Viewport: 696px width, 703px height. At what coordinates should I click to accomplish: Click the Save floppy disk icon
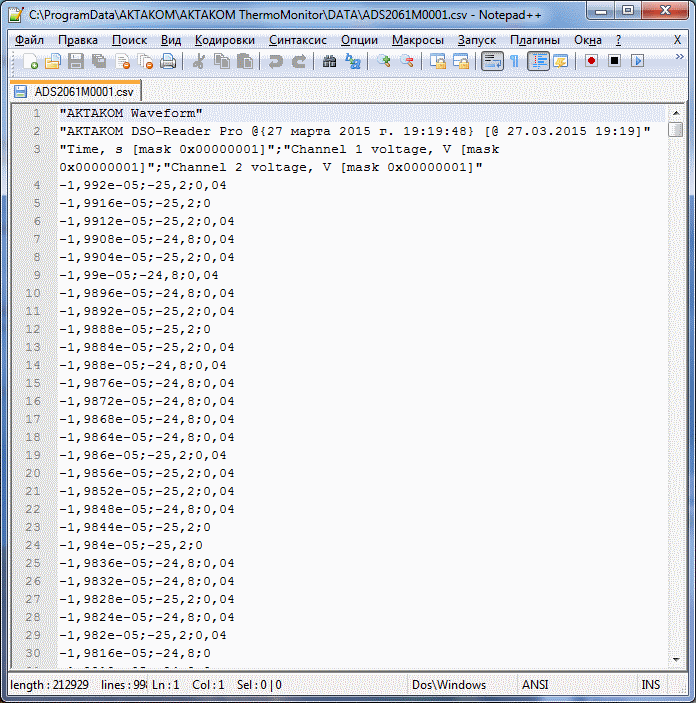(x=76, y=61)
